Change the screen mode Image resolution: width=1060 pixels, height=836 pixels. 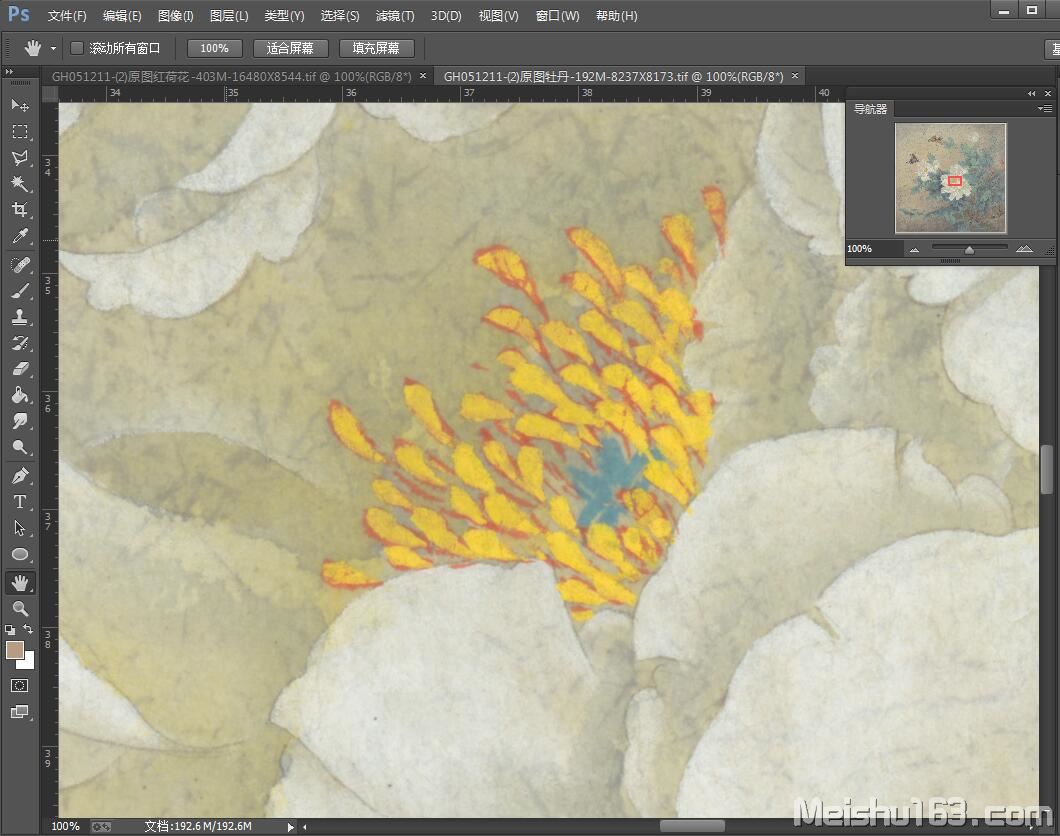tap(20, 712)
